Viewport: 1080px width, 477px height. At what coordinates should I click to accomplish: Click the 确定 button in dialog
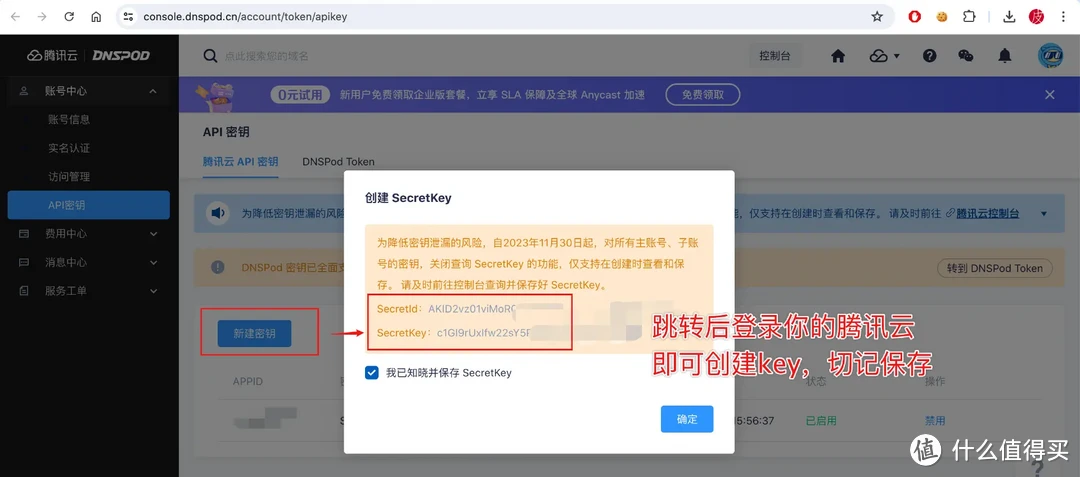coord(687,419)
